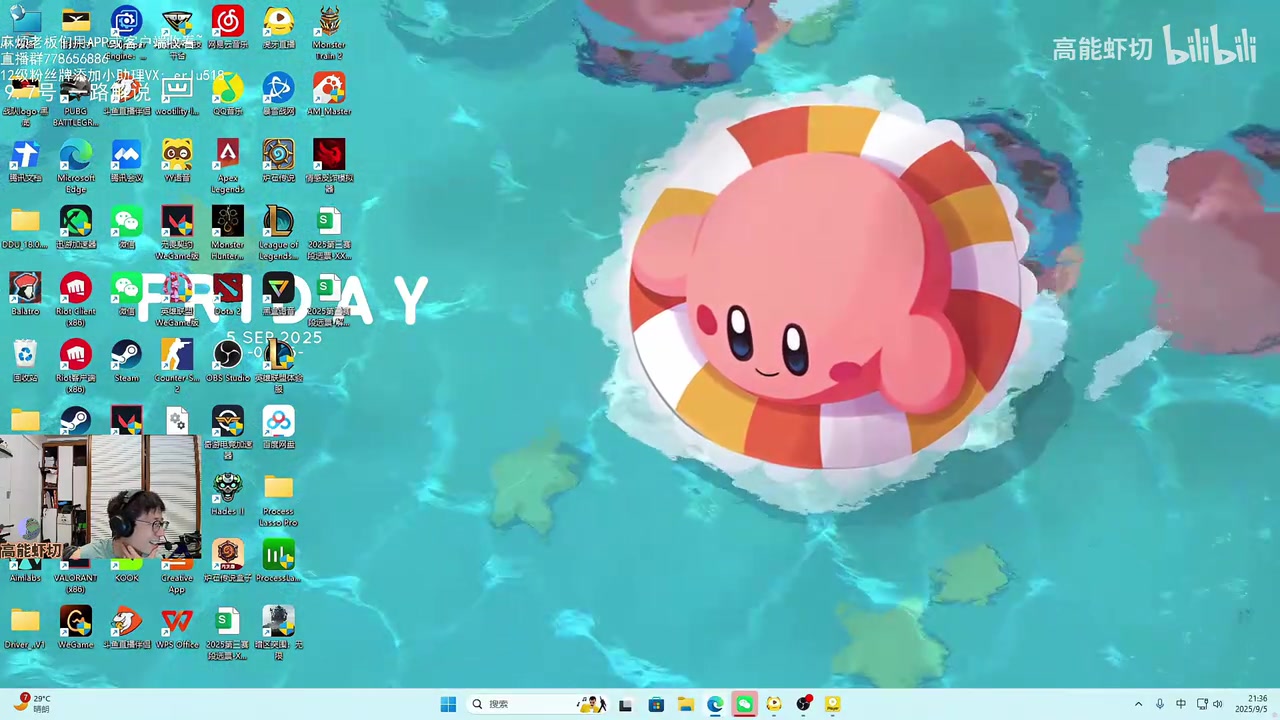
Task: Click the taskbar search box
Action: point(520,704)
